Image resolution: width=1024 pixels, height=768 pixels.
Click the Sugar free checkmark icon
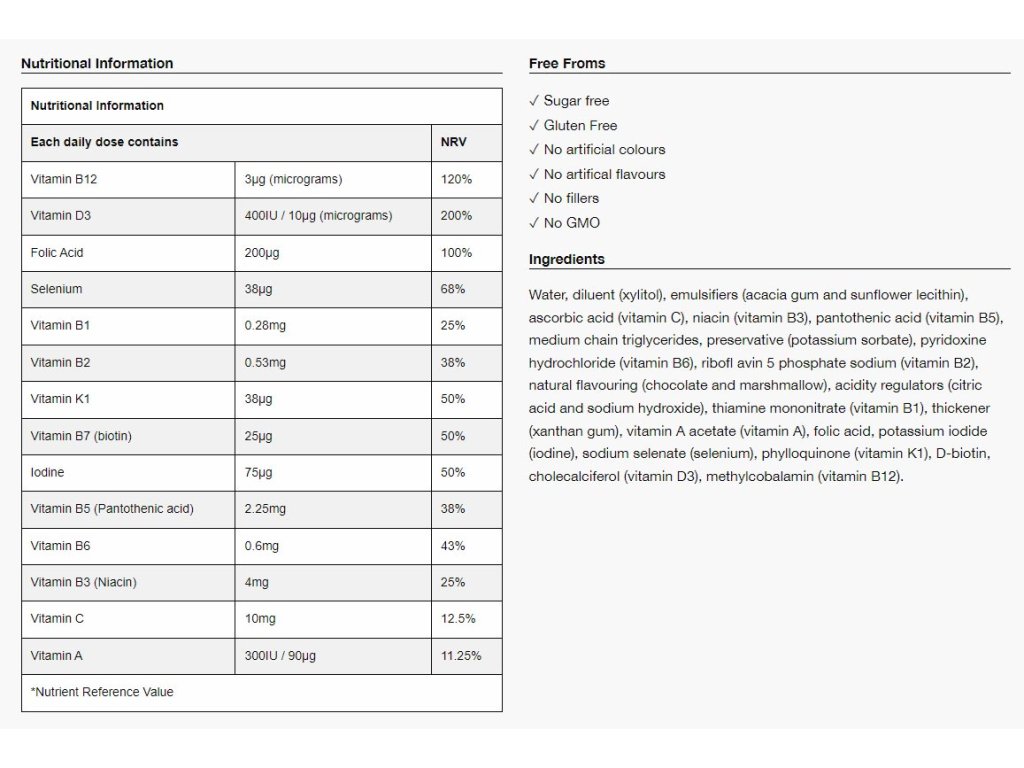(x=534, y=101)
